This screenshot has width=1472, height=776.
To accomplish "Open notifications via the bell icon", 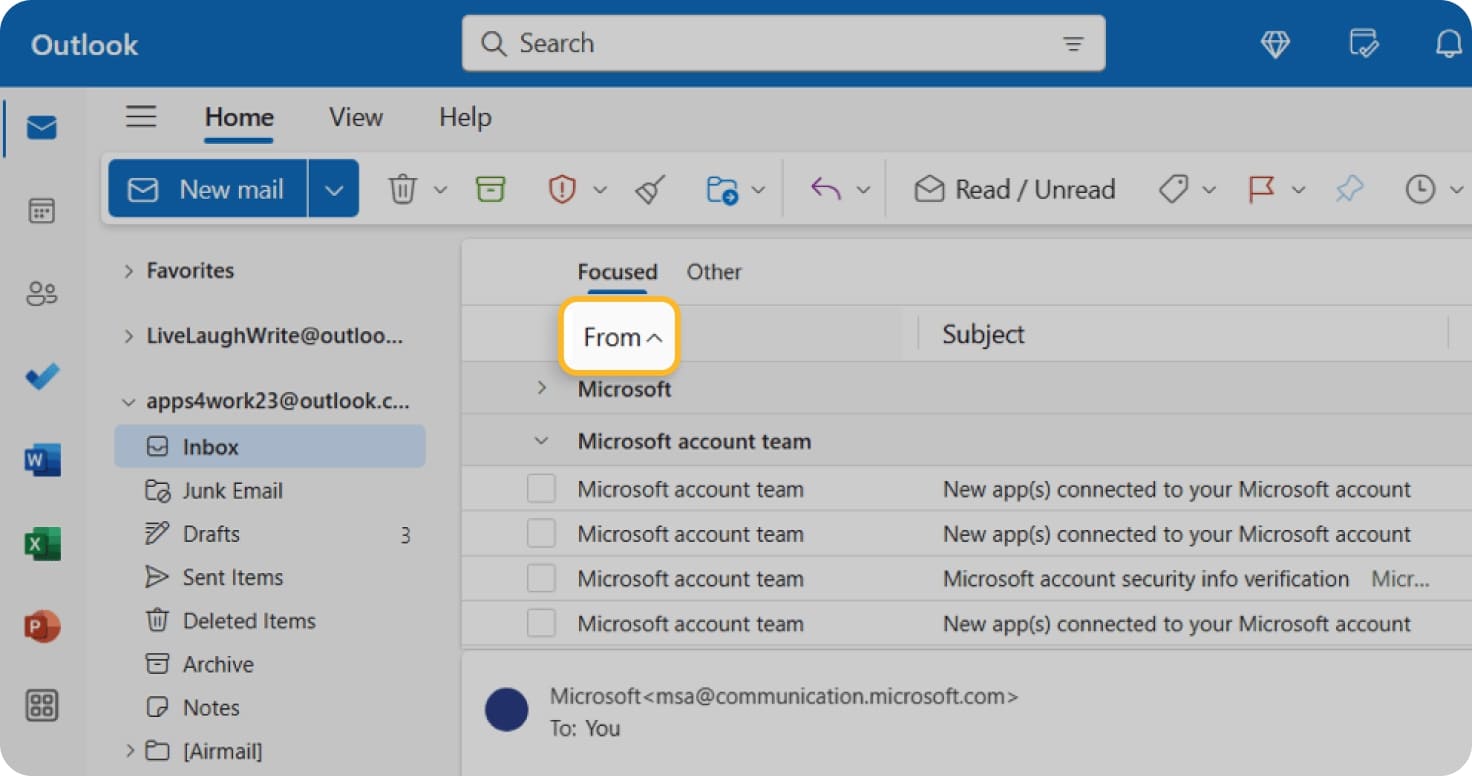I will click(1447, 43).
